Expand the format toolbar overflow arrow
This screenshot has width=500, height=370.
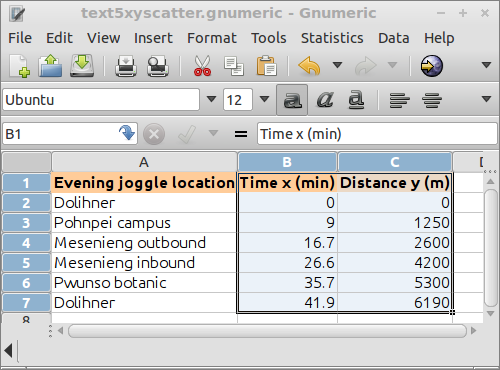pos(486,99)
